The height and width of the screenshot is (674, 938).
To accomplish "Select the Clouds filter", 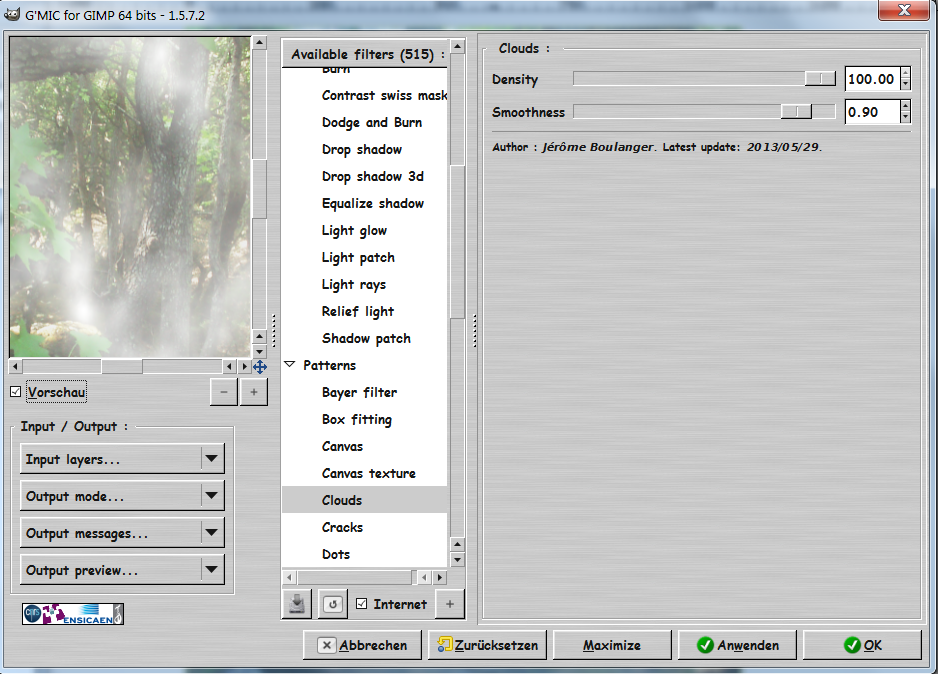I will pyautogui.click(x=364, y=500).
